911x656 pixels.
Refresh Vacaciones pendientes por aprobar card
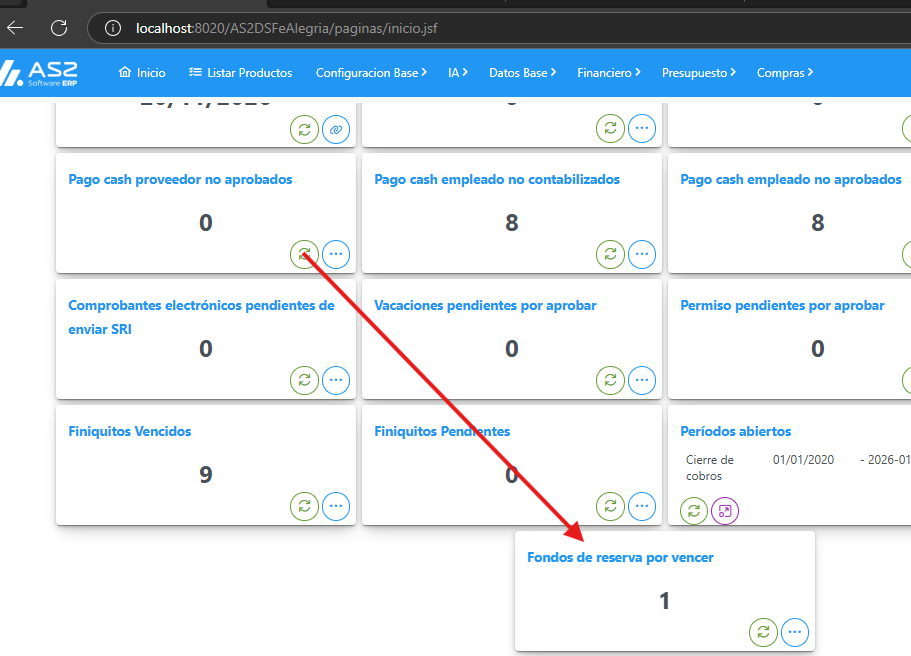tap(610, 381)
